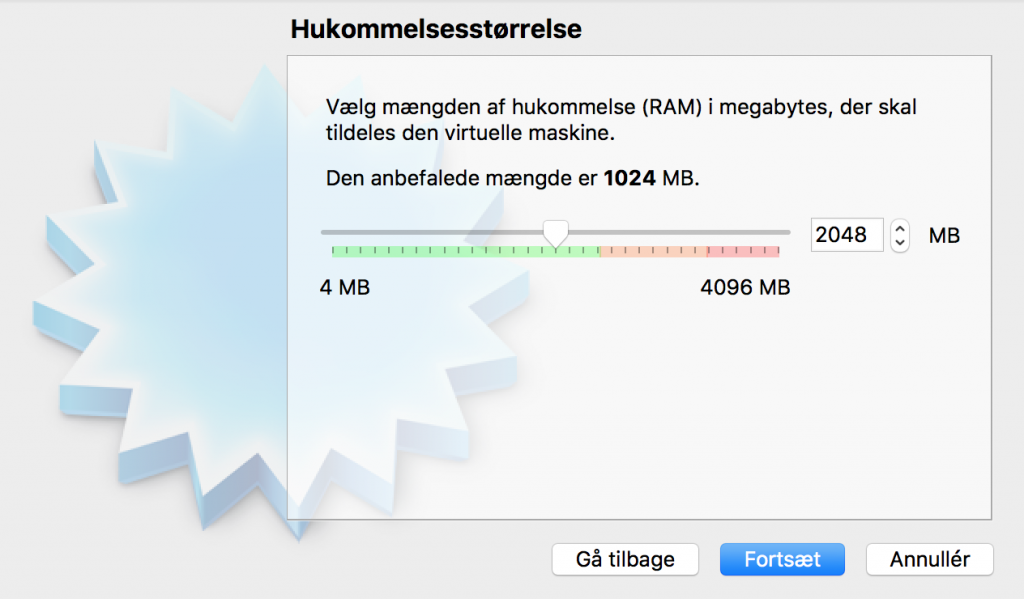The image size is (1024, 599).
Task: Increase memory with the stepper up arrow
Action: point(900,228)
